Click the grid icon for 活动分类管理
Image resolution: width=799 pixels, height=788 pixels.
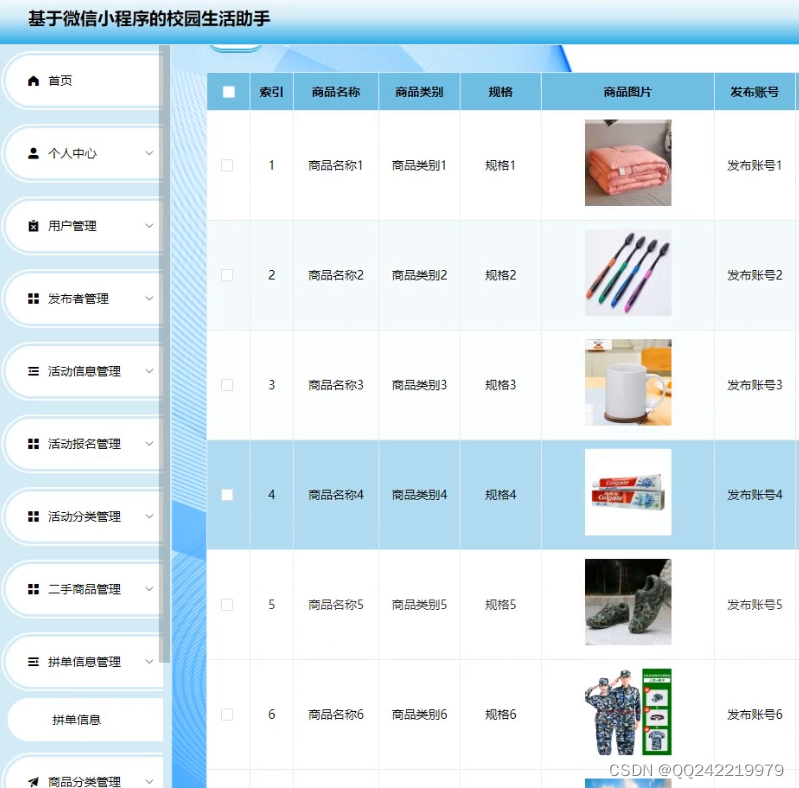point(33,516)
